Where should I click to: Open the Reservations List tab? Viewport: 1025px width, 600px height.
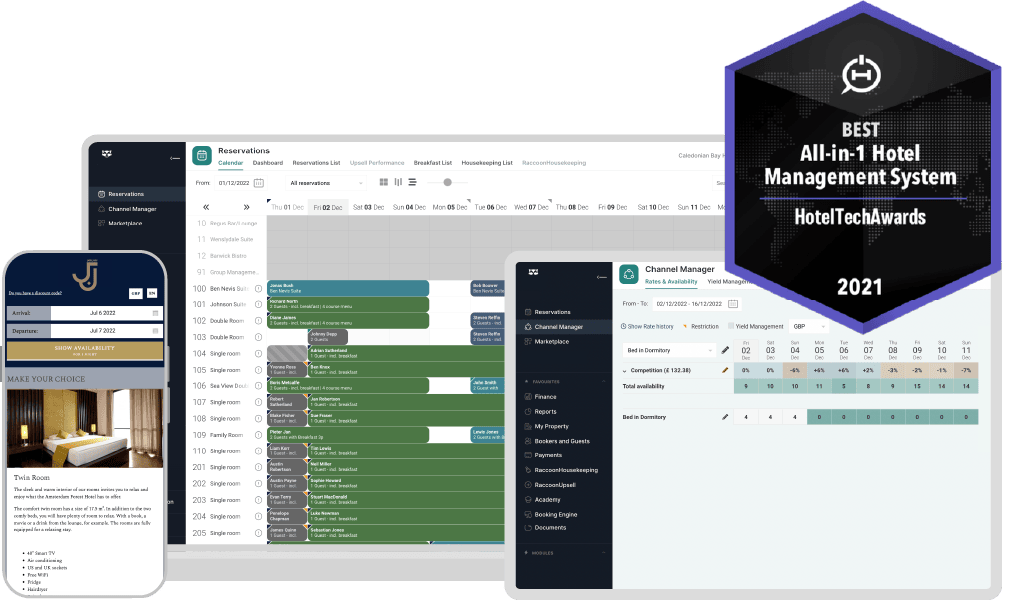pyautogui.click(x=316, y=163)
